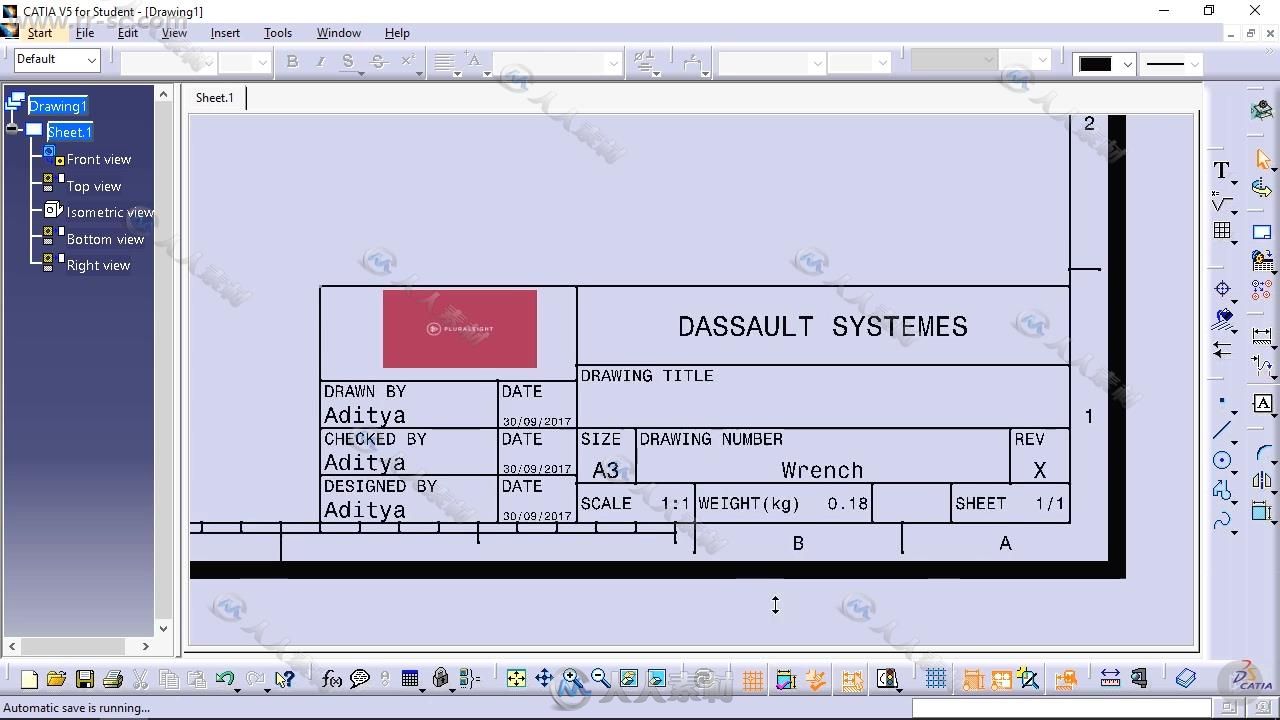
Task: Click the Open file folder icon
Action: tap(56, 680)
